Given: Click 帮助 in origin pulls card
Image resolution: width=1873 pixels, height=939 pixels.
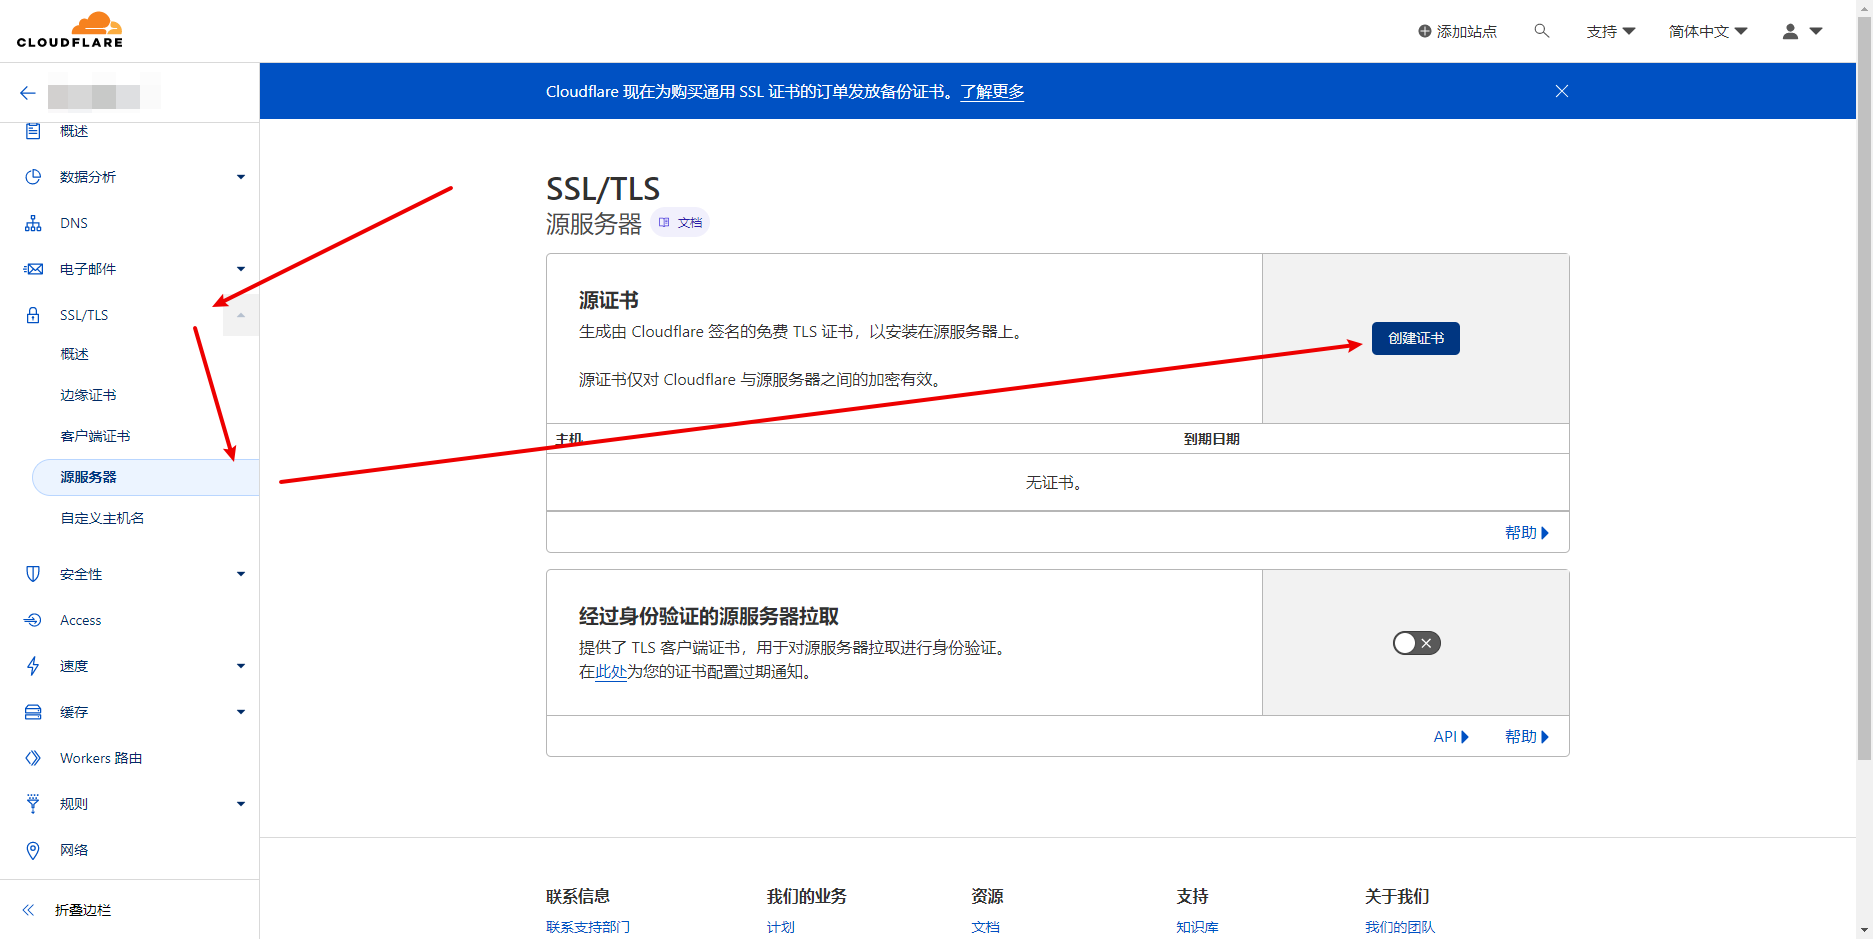Looking at the screenshot, I should (x=1527, y=737).
